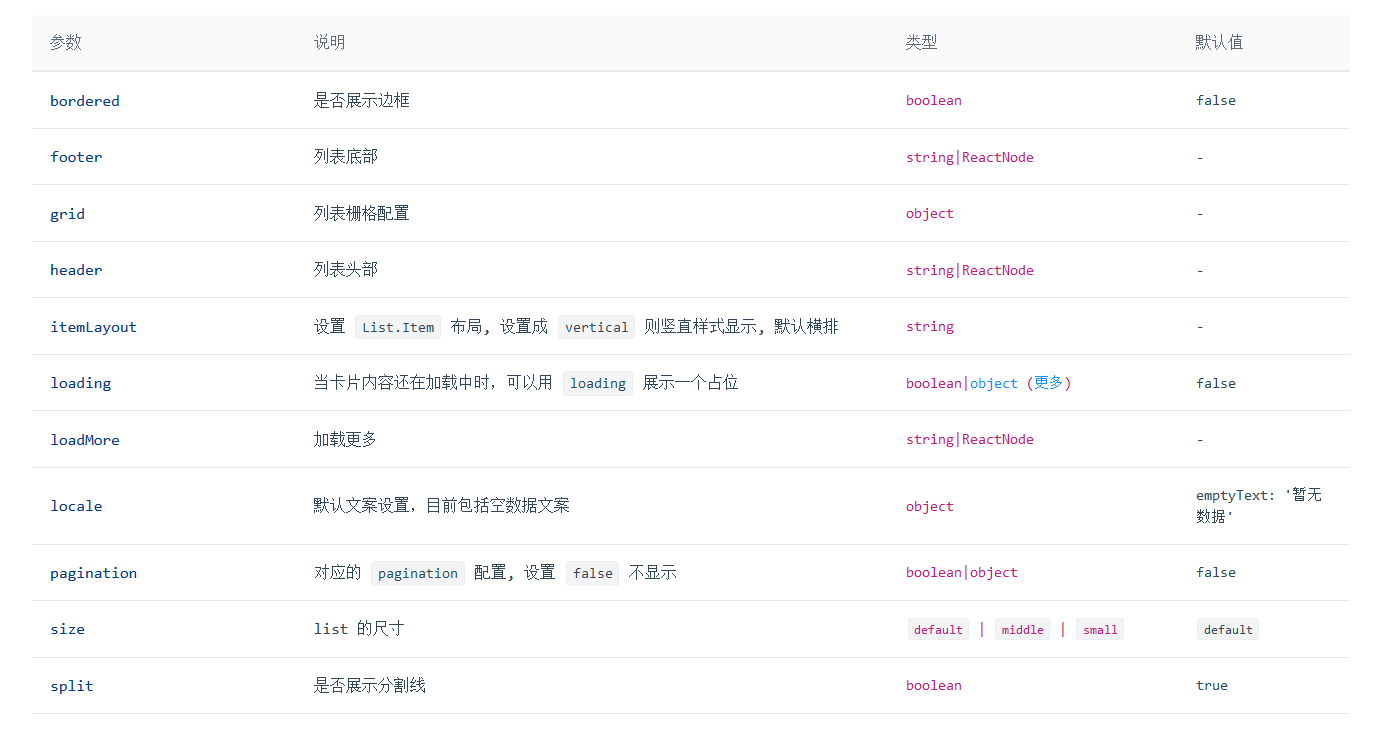This screenshot has width=1380, height=736.
Task: Click the itemLayout parameter link
Action: coord(93,326)
